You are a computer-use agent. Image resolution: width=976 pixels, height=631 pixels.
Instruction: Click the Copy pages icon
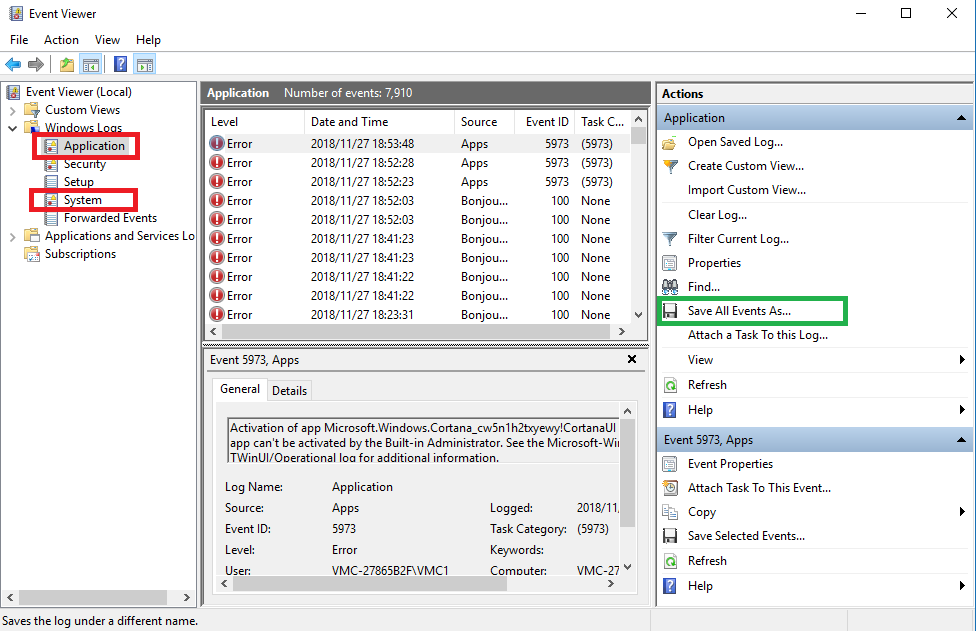click(670, 512)
